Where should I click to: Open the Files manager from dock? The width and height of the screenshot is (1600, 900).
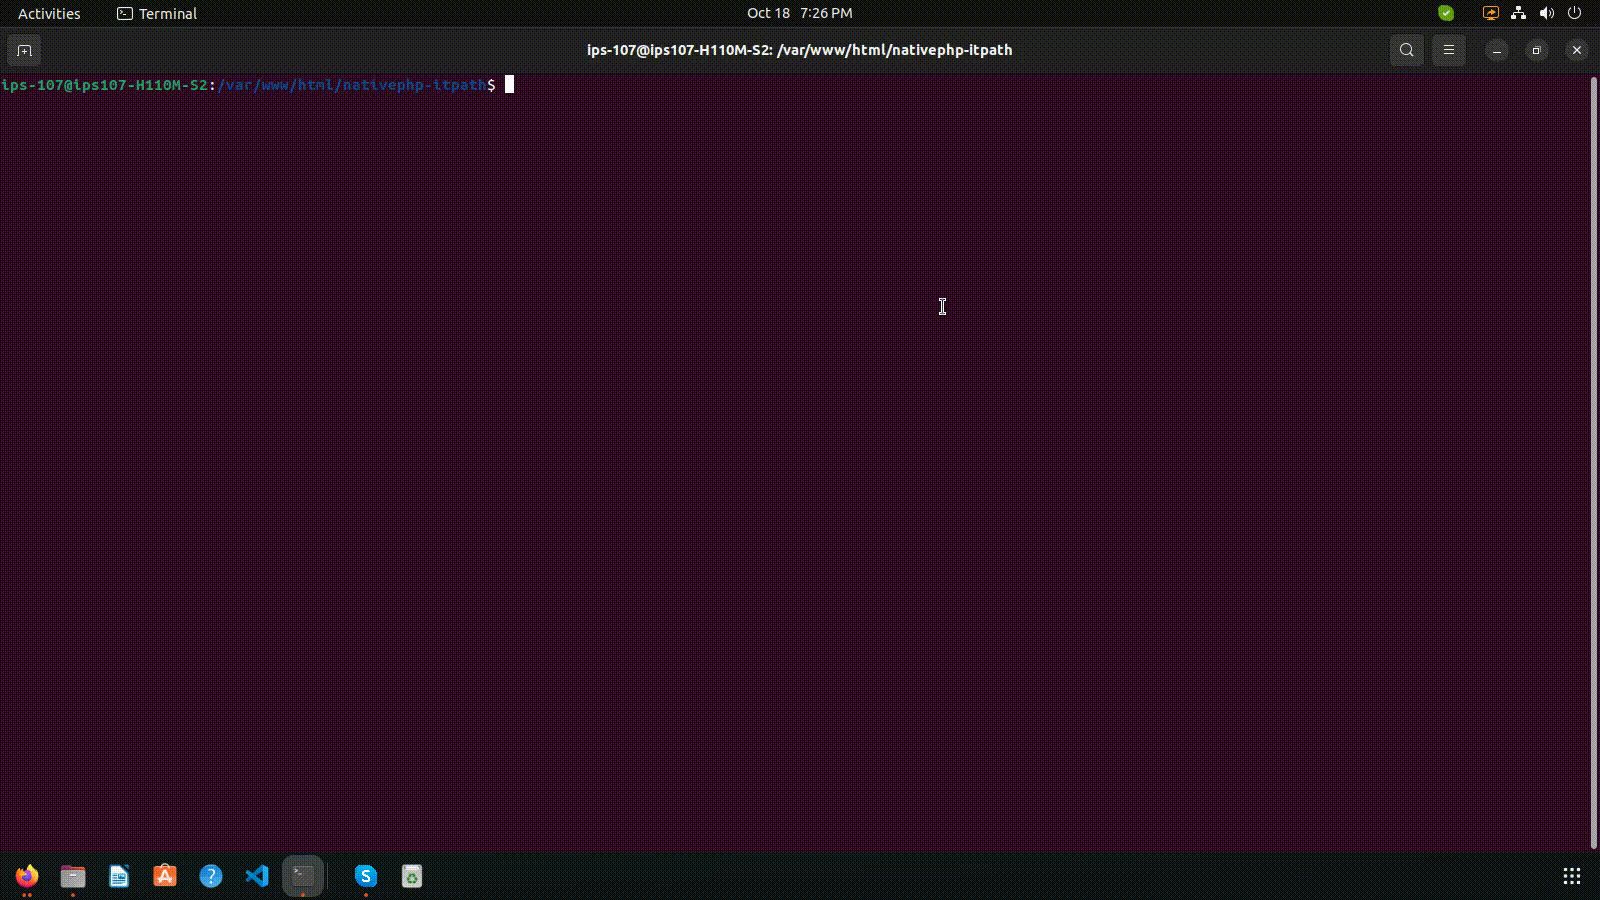[x=73, y=876]
